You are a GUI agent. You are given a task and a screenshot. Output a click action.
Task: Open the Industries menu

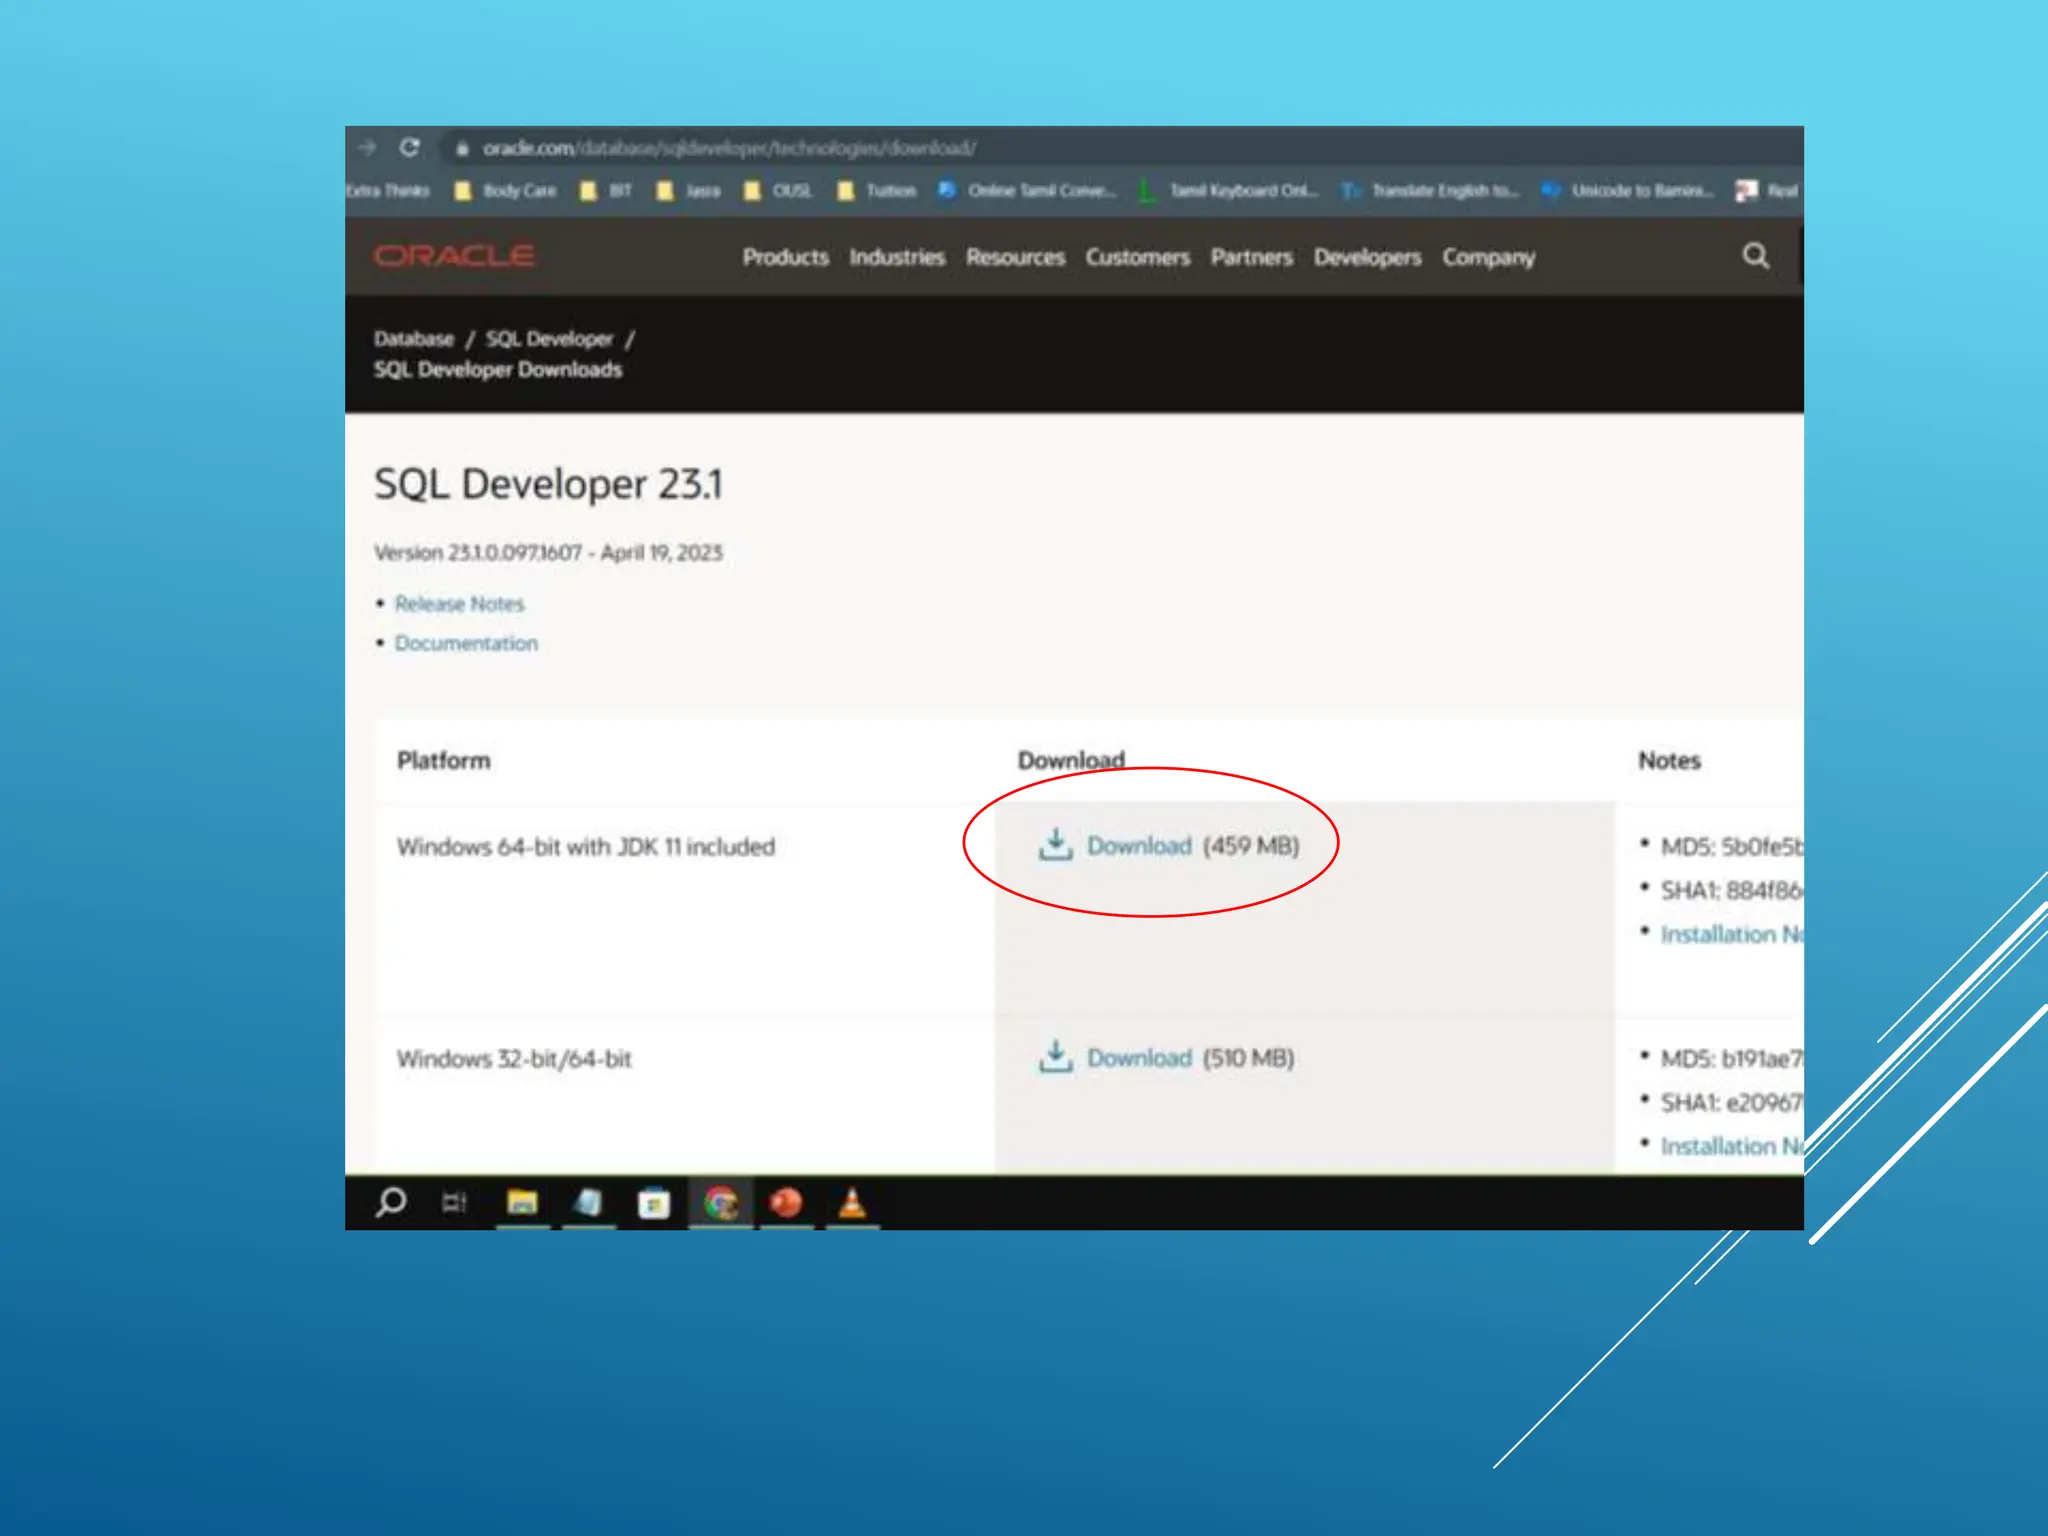(897, 257)
